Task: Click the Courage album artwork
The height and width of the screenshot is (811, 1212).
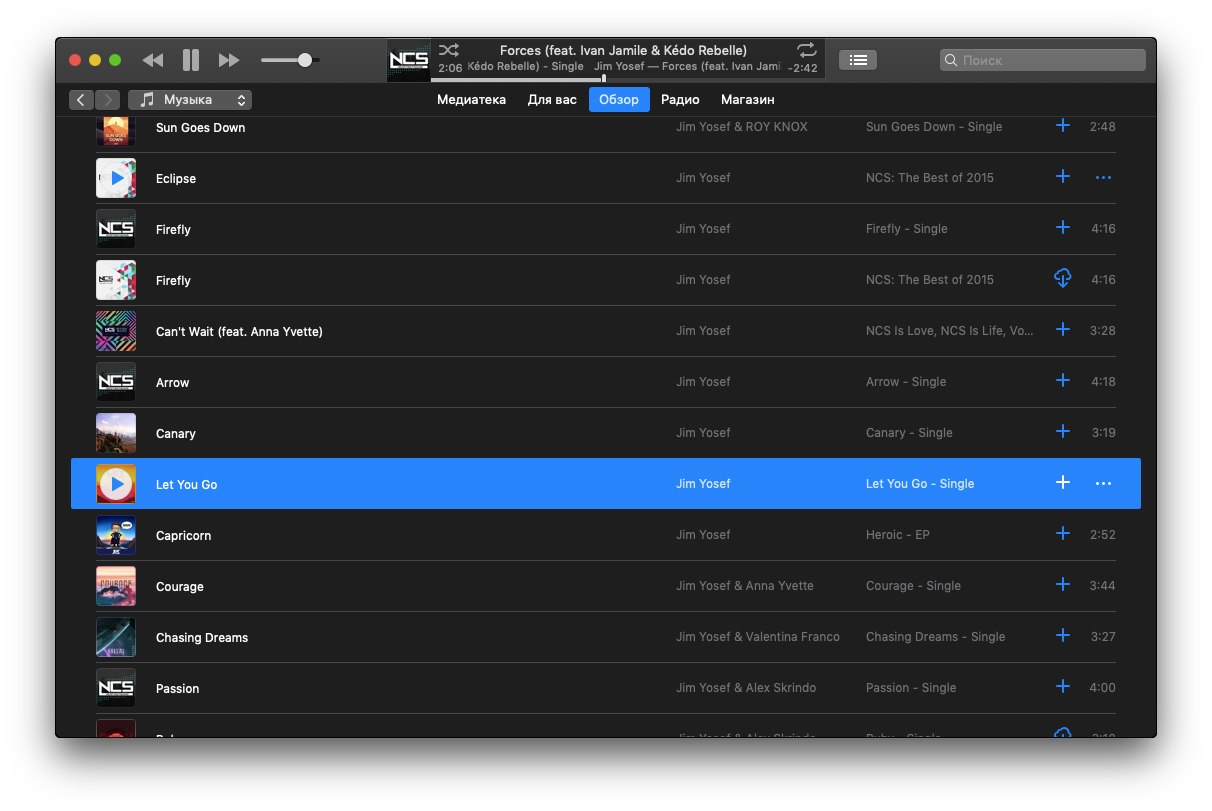Action: point(116,586)
